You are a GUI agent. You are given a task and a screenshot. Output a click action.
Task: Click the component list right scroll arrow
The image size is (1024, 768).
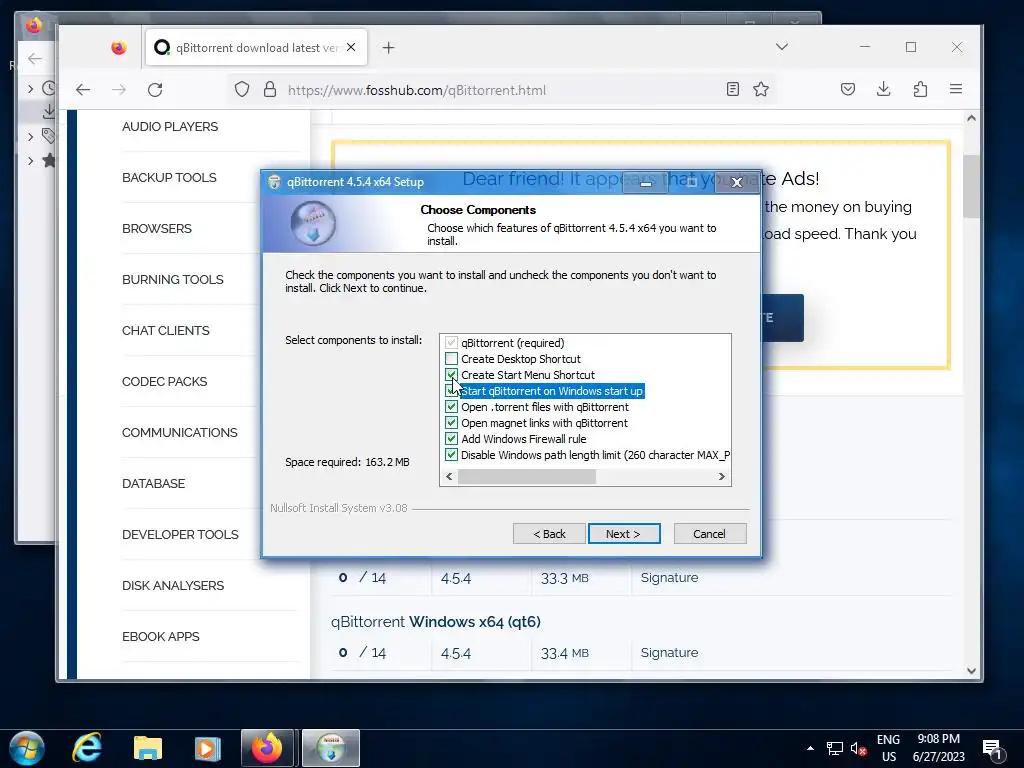pyautogui.click(x=722, y=477)
